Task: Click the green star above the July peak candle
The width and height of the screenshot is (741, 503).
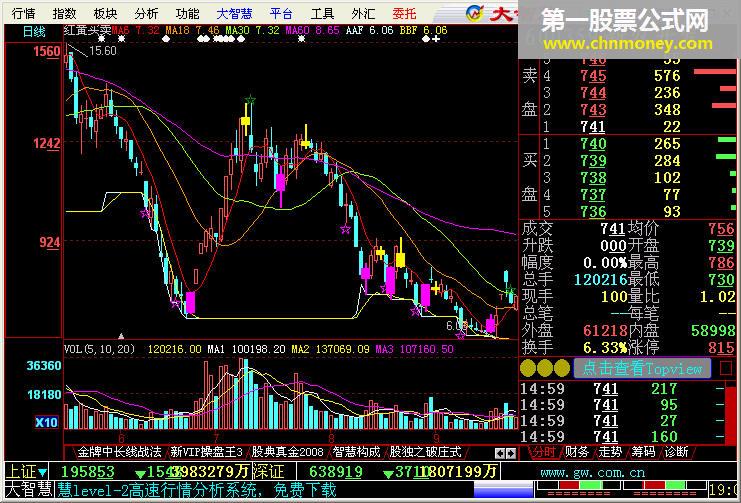Action: [250, 100]
